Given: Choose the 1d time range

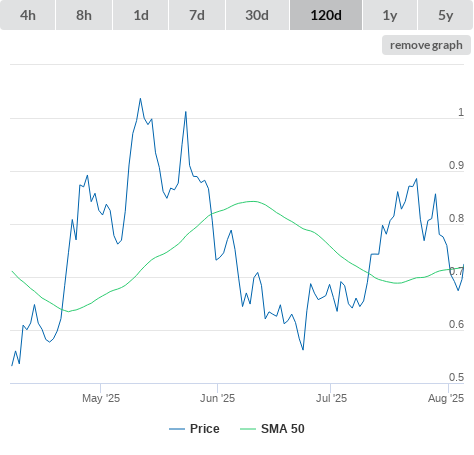Looking at the screenshot, I should (141, 15).
